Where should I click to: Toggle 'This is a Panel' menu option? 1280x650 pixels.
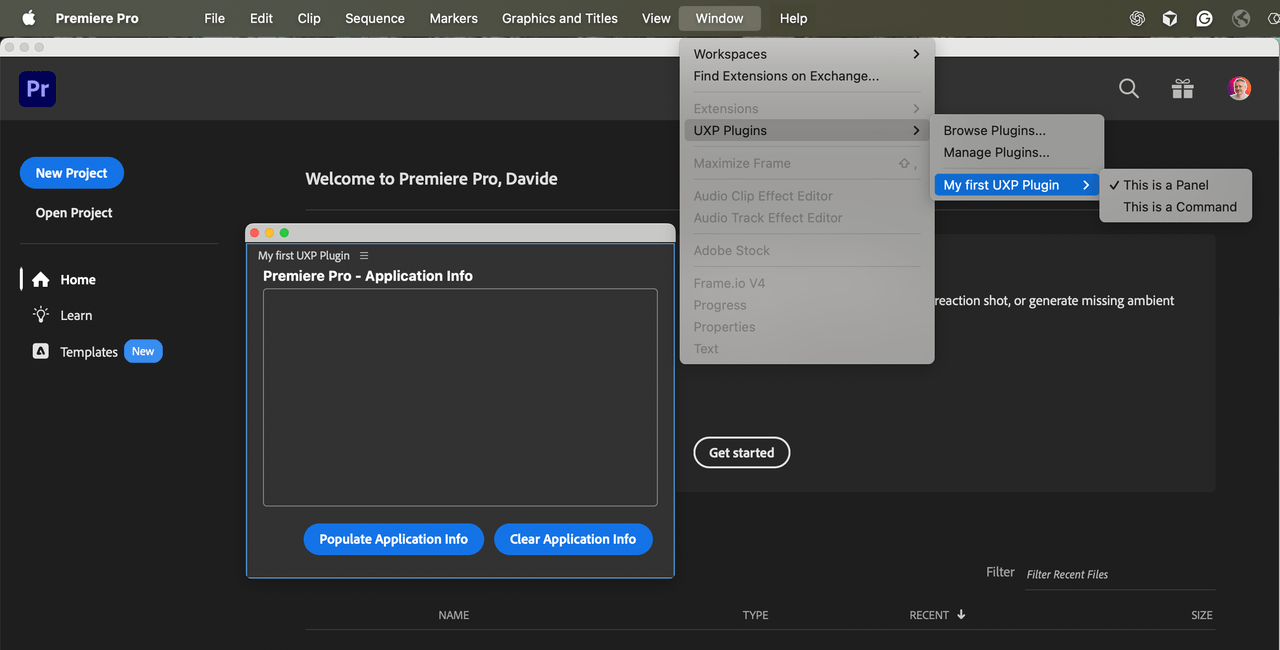[x=1165, y=185]
